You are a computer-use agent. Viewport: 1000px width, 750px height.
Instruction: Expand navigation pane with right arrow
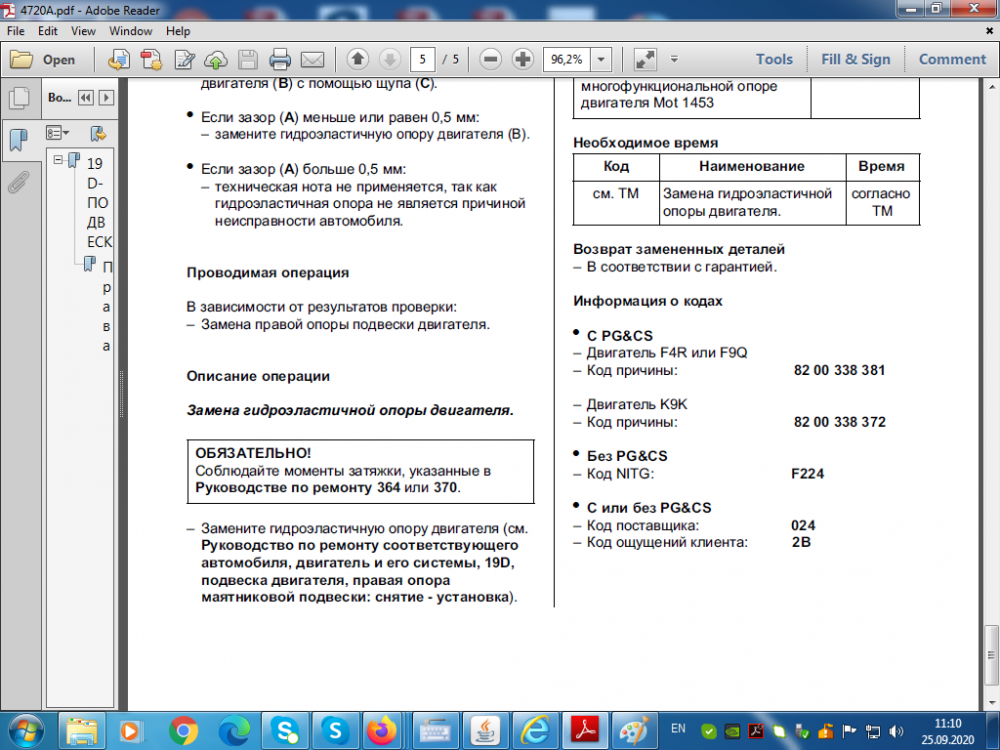pos(107,98)
